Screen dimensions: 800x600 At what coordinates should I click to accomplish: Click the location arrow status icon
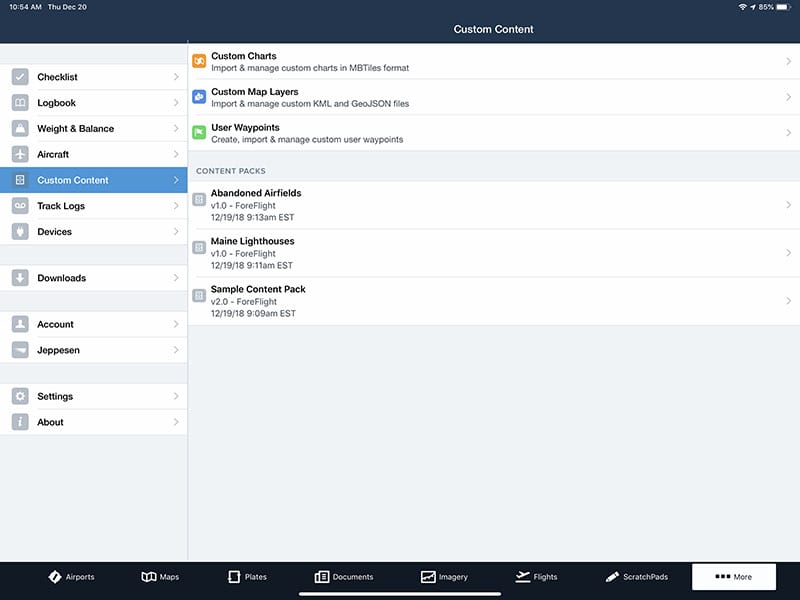tap(753, 7)
